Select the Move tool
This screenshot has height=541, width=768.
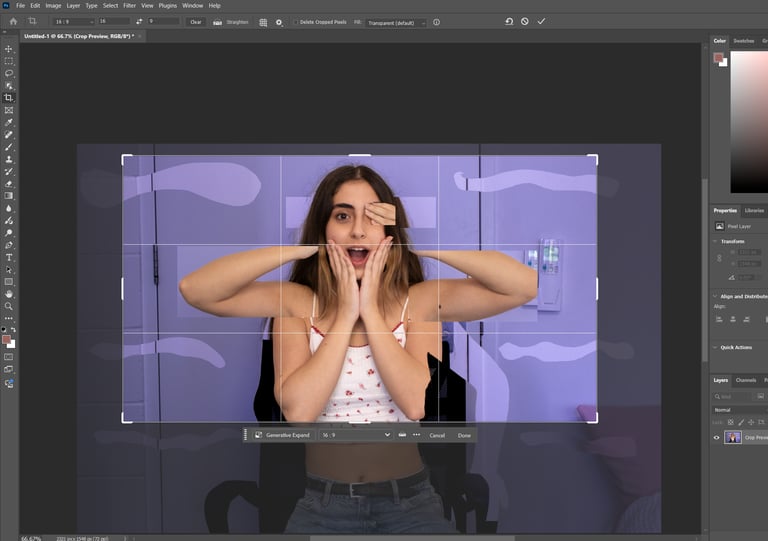tap(9, 49)
